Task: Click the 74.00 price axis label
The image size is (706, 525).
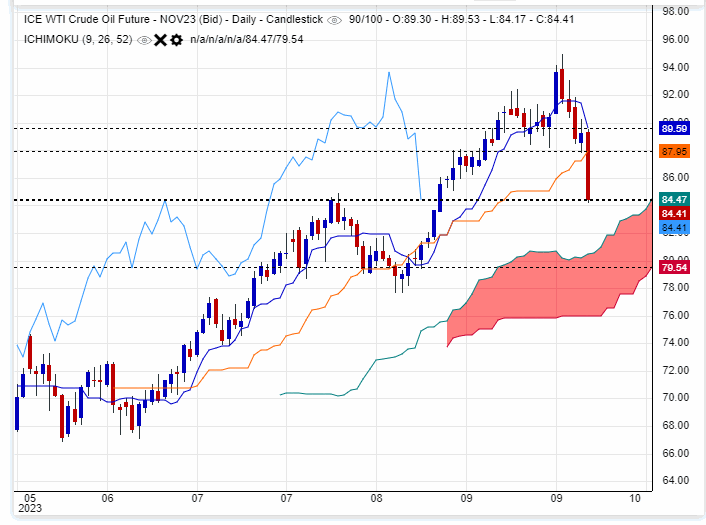Action: 676,342
